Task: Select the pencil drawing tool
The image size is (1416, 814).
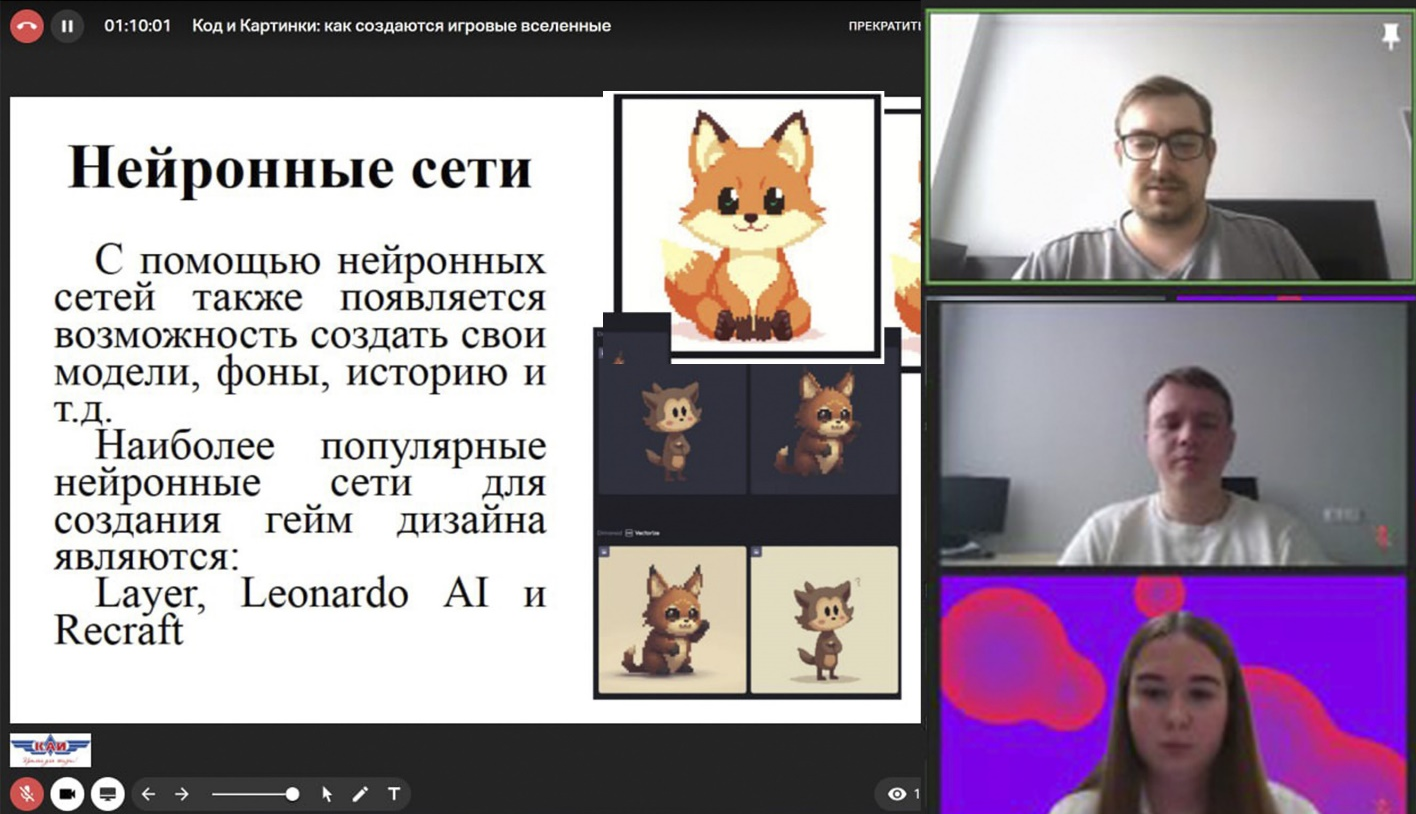Action: tap(360, 794)
